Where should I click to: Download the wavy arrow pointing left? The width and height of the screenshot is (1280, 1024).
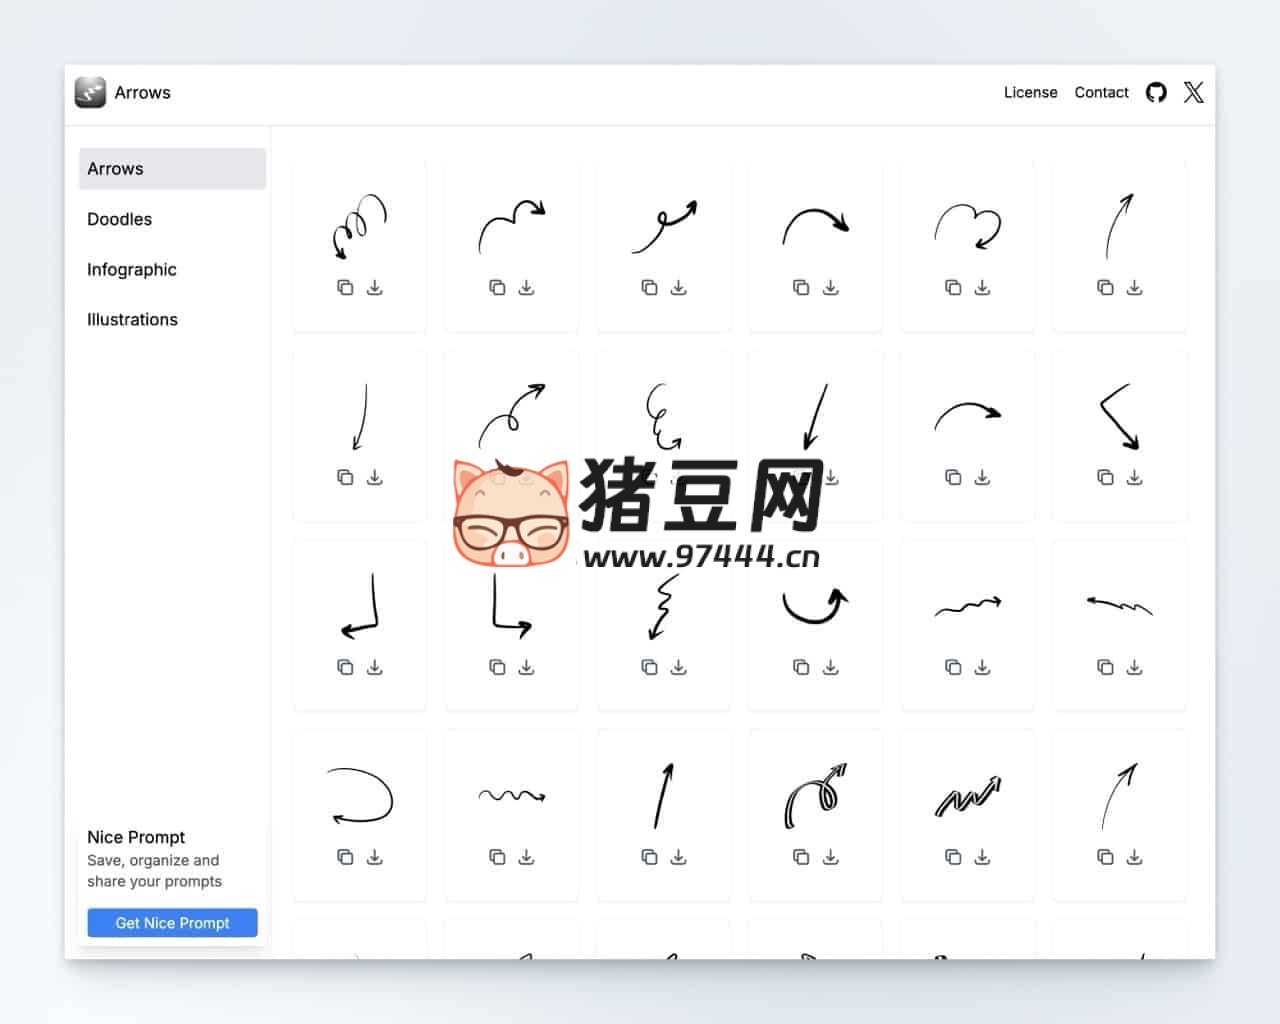(x=1135, y=667)
